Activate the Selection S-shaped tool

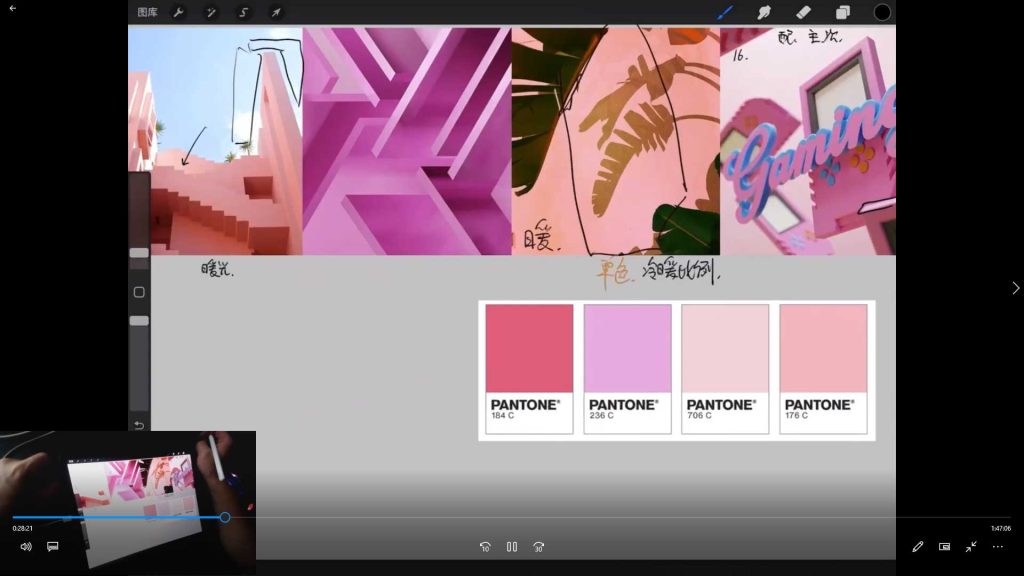[243, 13]
